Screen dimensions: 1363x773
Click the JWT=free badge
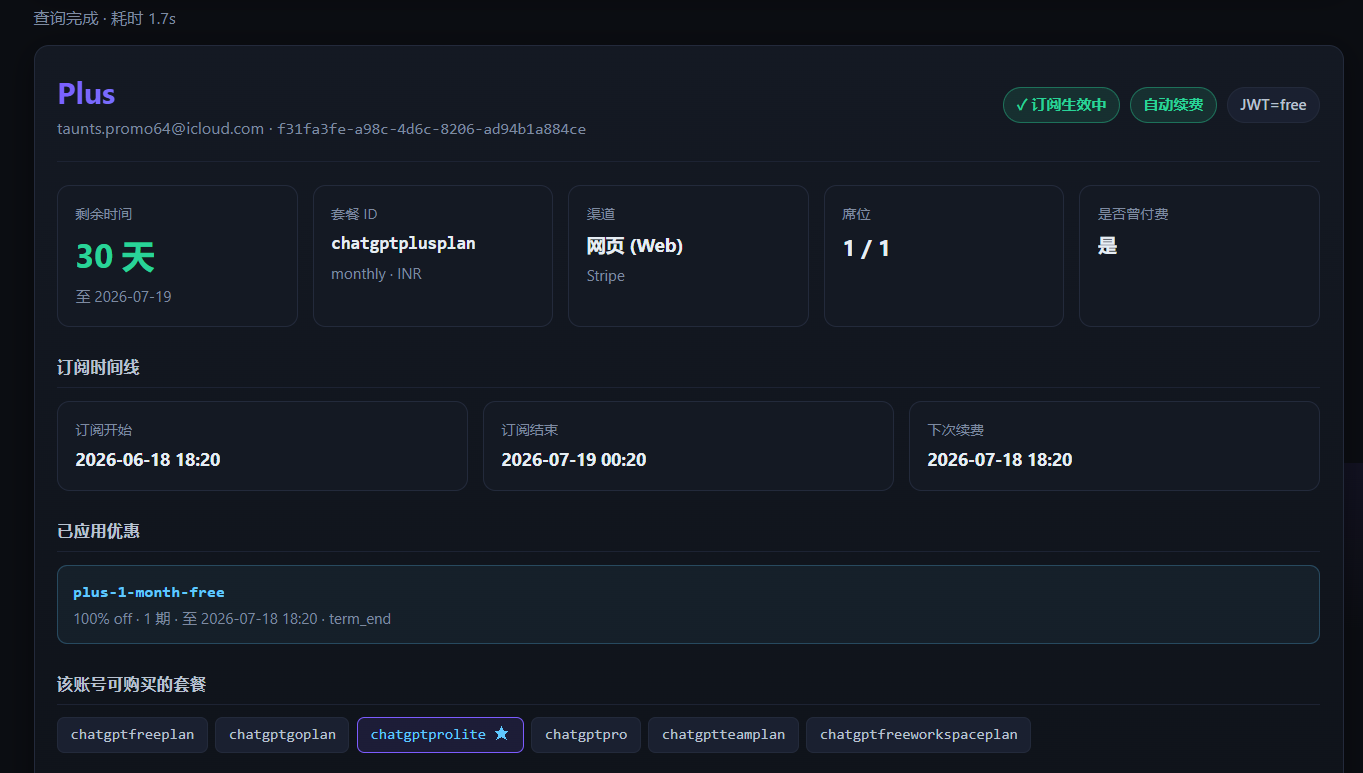tap(1273, 105)
